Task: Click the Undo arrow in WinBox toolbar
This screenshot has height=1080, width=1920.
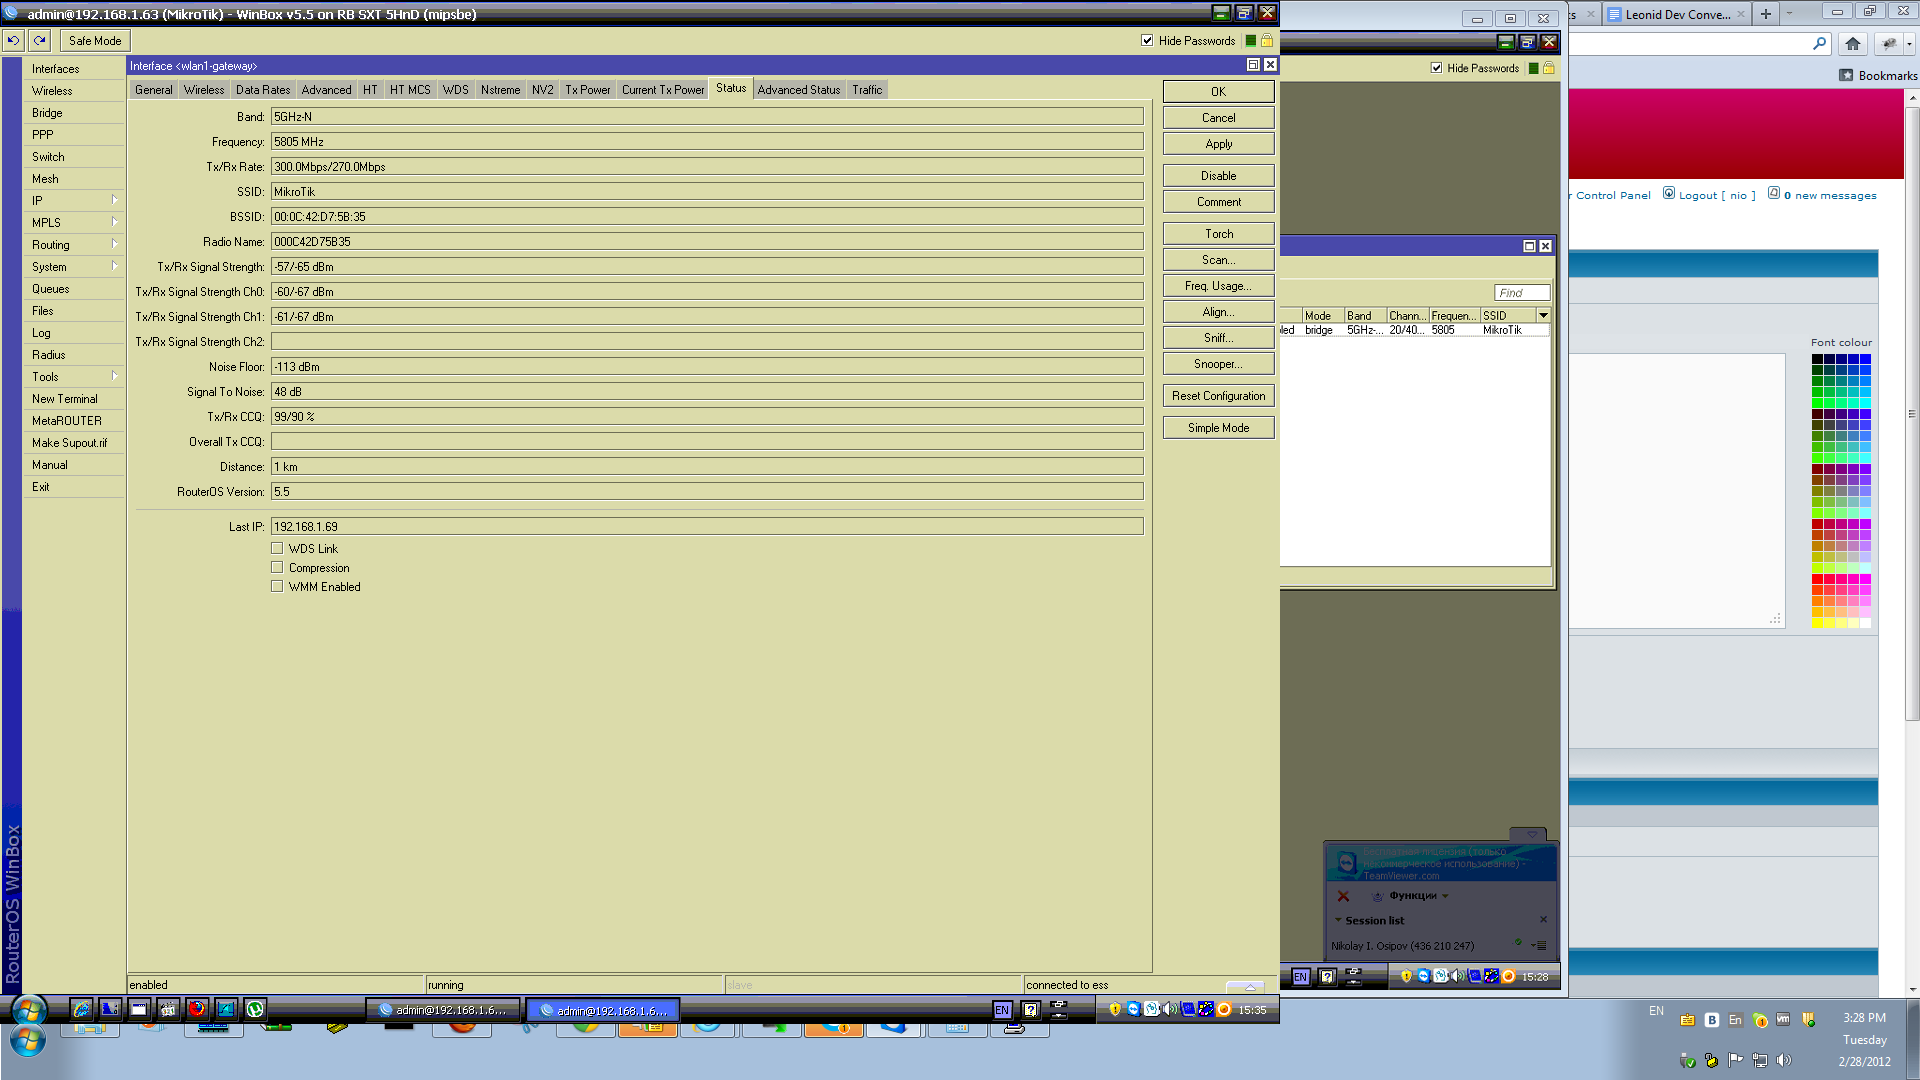Action: (x=13, y=40)
